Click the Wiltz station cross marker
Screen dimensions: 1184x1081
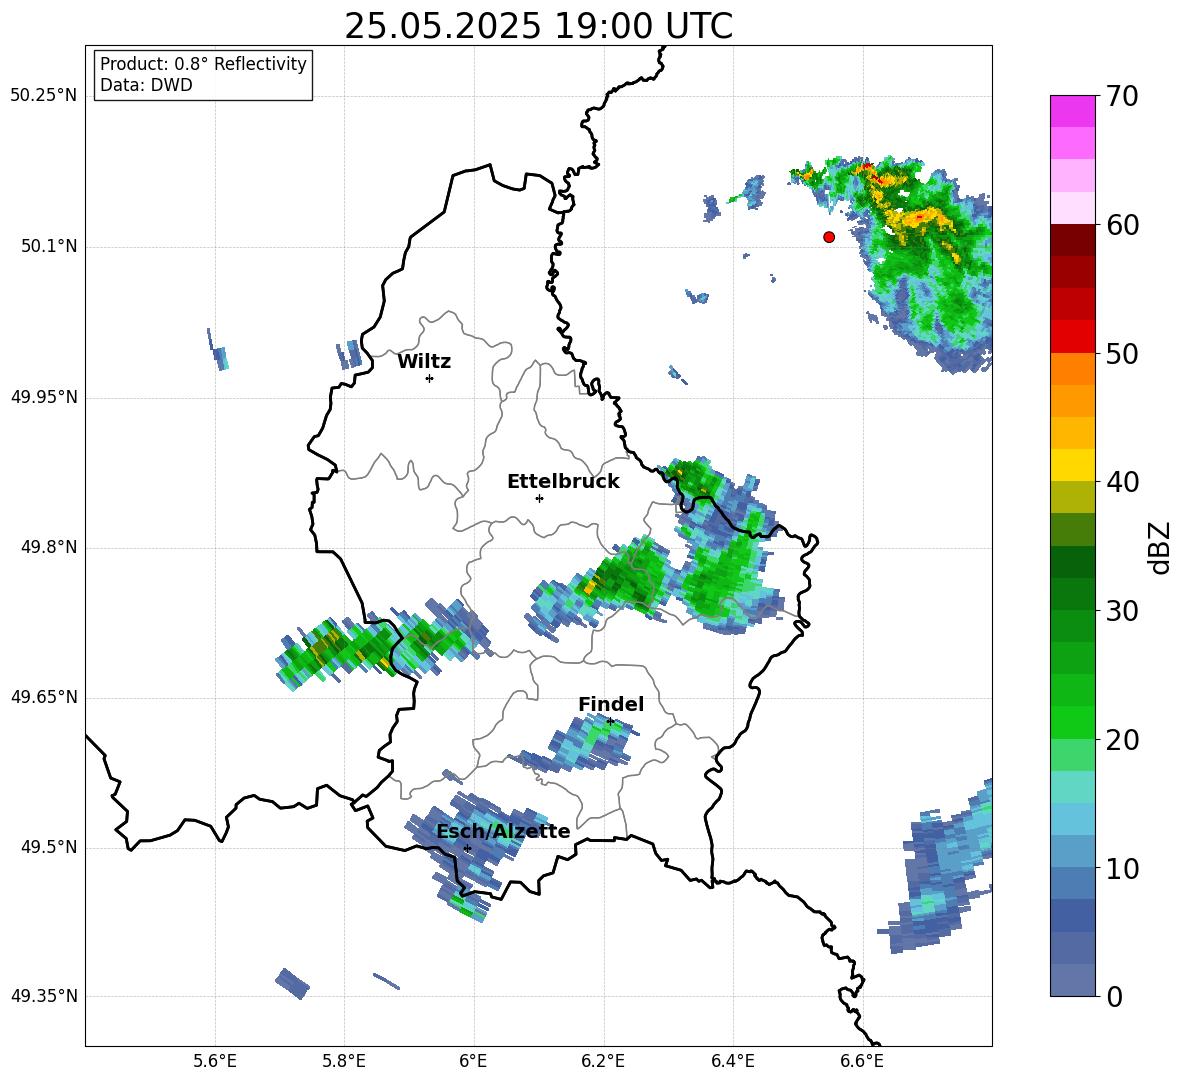(x=430, y=378)
